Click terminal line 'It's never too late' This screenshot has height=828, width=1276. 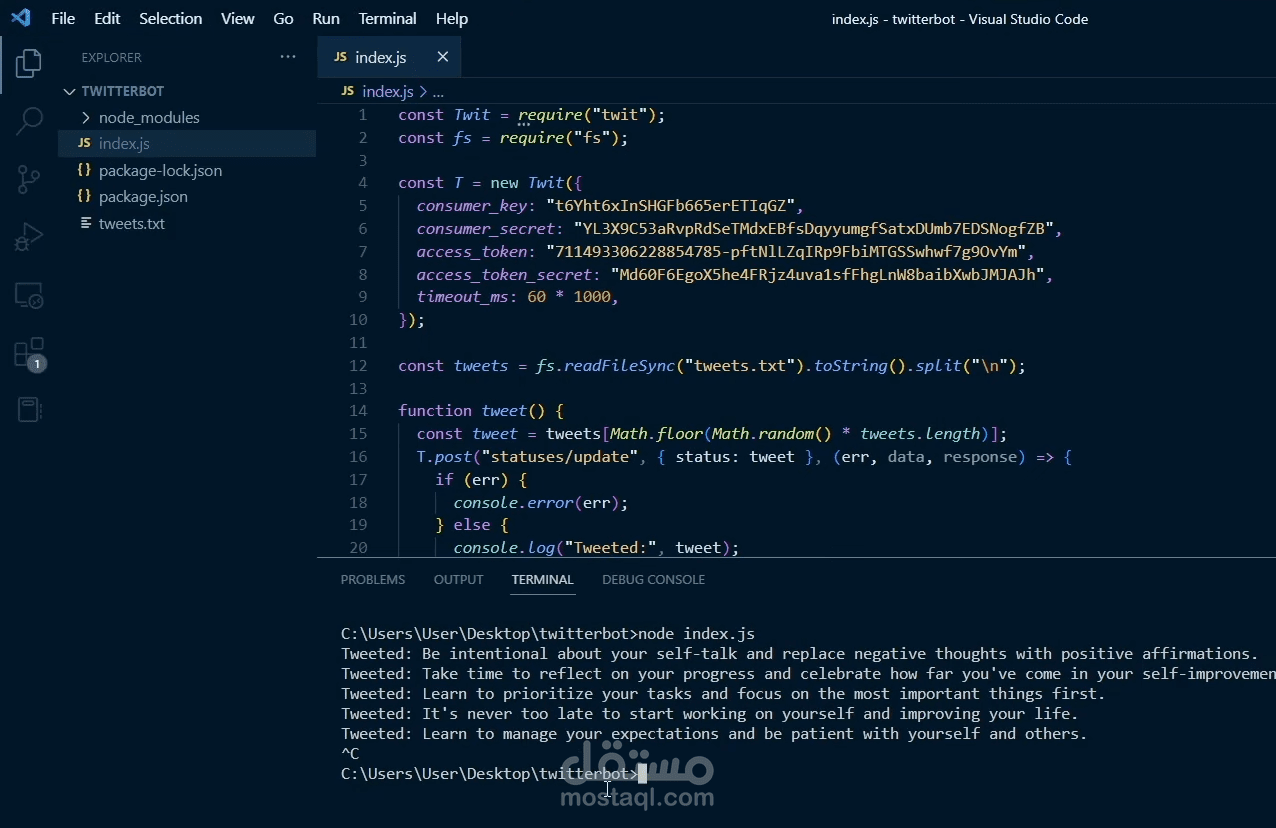pyautogui.click(x=710, y=714)
